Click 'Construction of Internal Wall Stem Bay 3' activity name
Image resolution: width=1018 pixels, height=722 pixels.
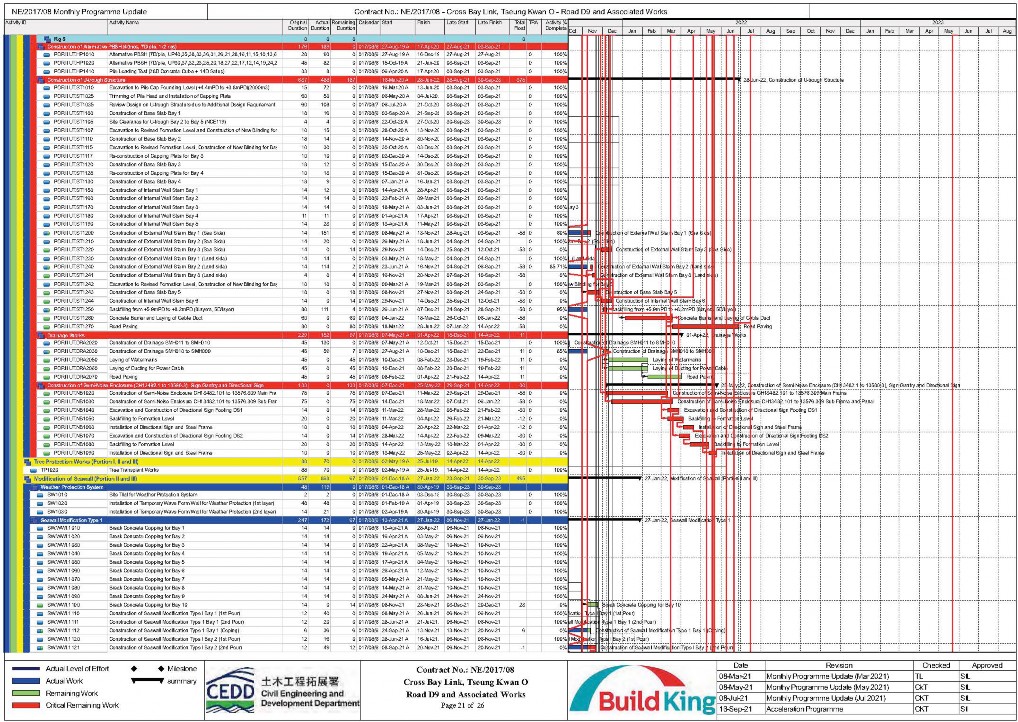point(153,206)
